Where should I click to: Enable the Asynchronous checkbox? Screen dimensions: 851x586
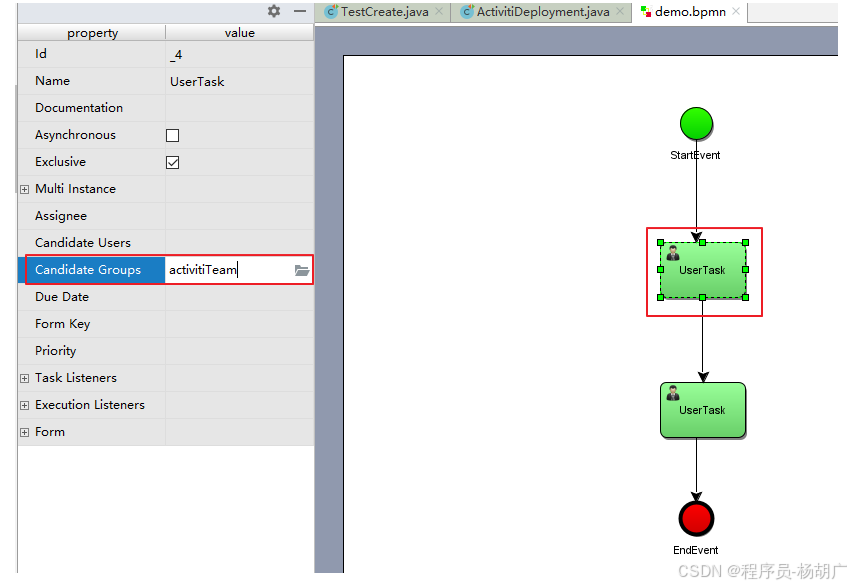point(171,135)
